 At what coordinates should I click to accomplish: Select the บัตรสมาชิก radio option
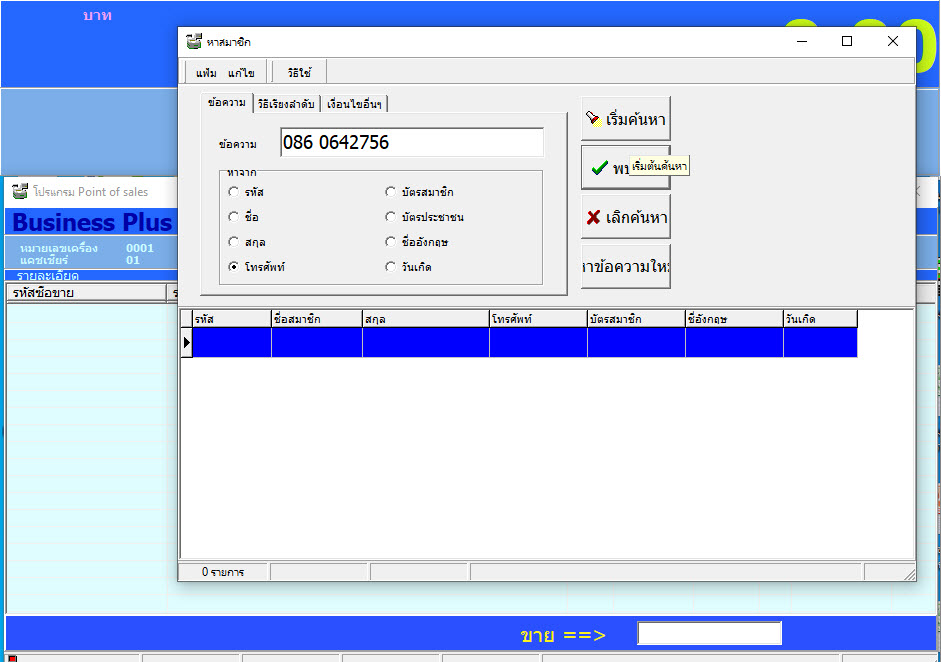[391, 192]
